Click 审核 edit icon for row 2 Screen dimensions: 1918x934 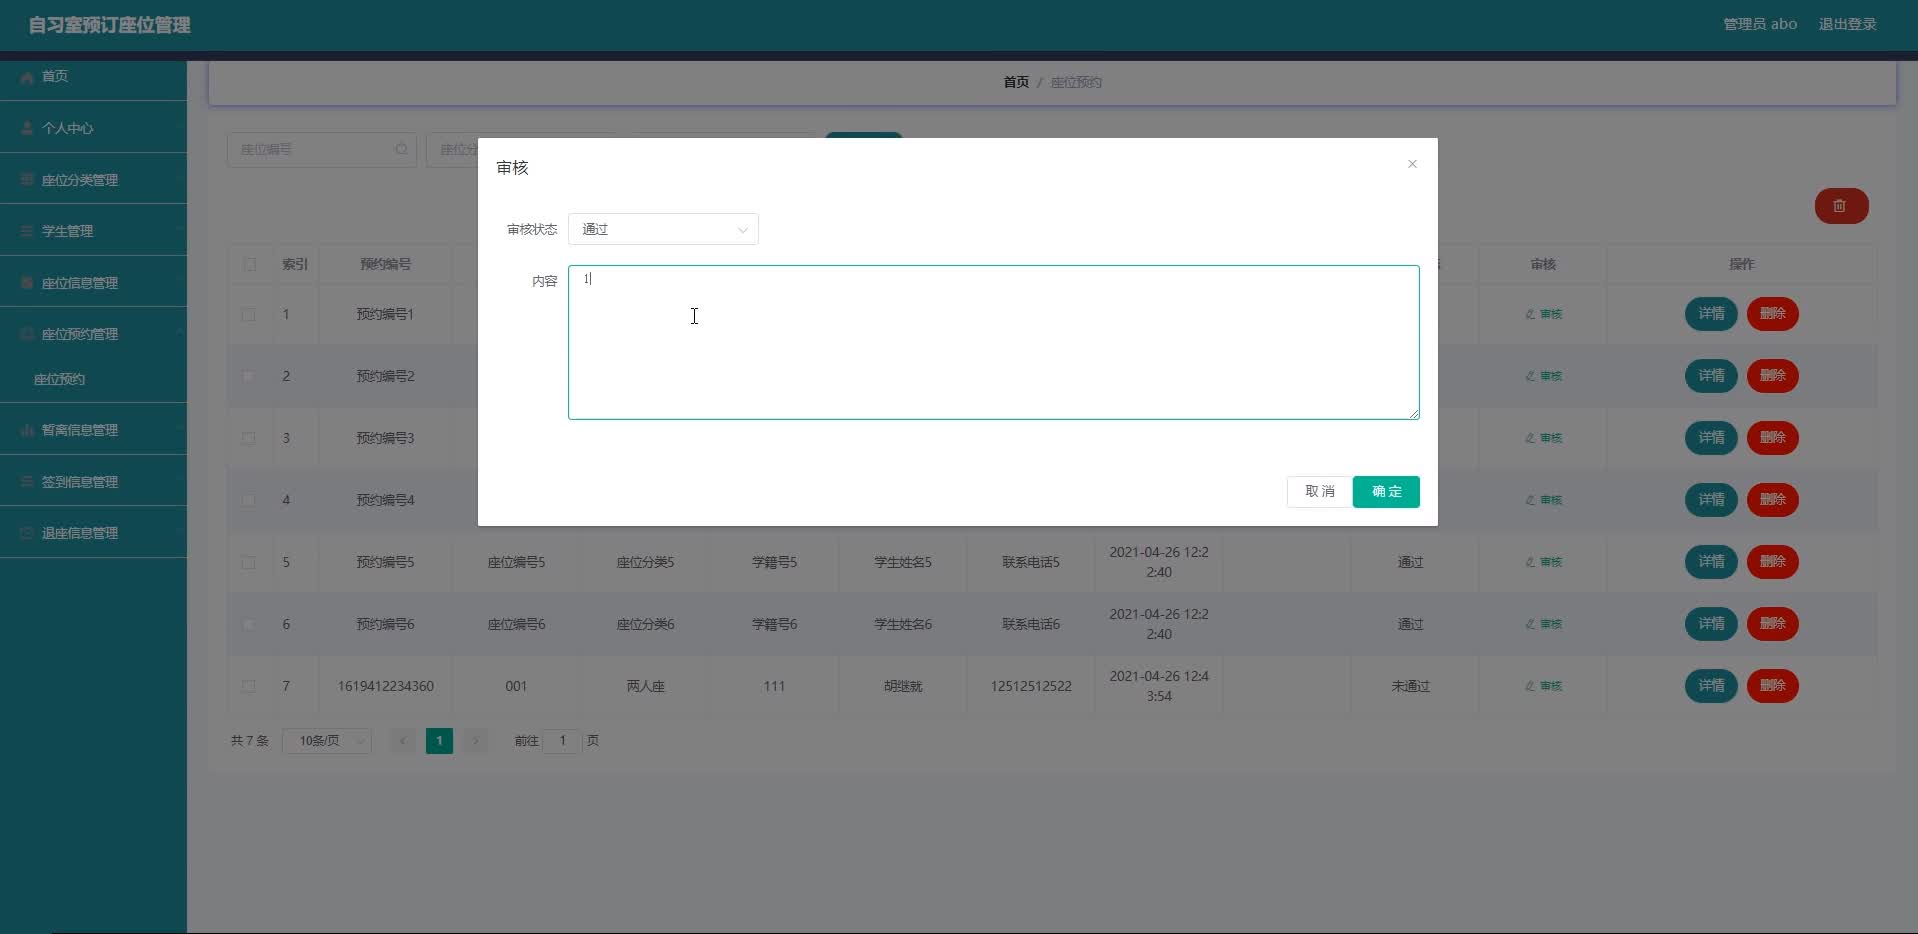point(1543,376)
